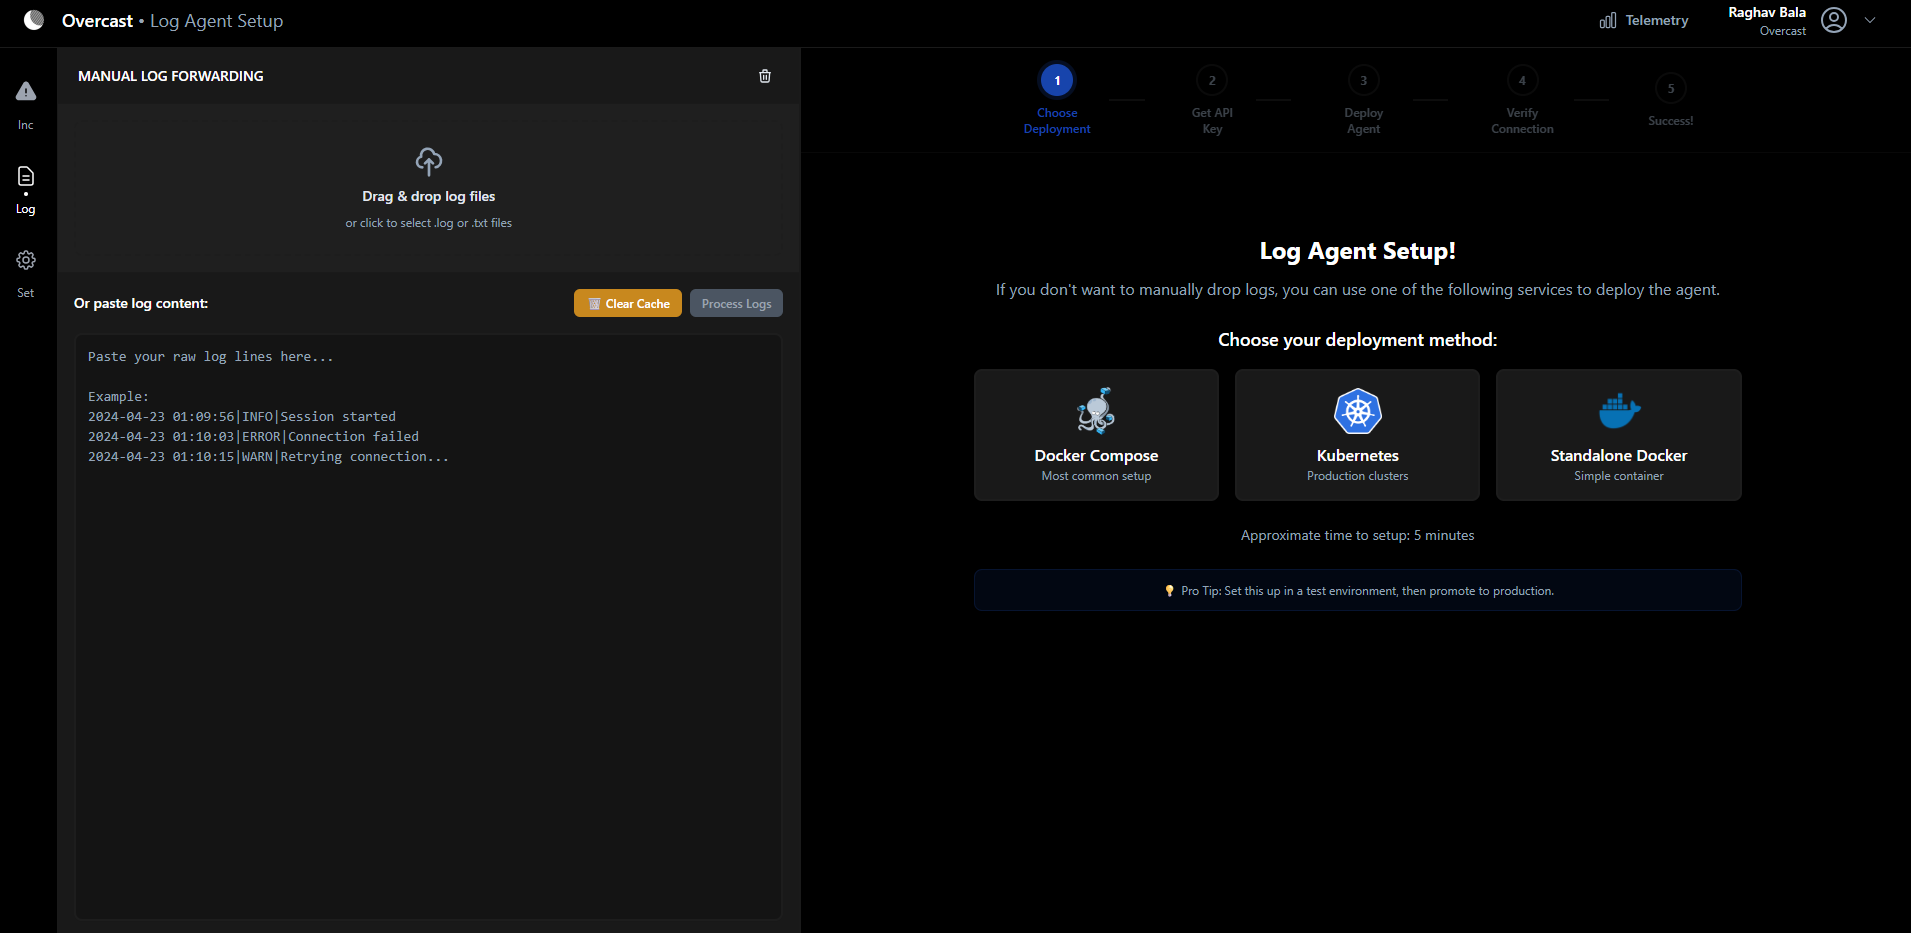Select step 1 Choose Deployment
This screenshot has width=1911, height=933.
pos(1057,100)
